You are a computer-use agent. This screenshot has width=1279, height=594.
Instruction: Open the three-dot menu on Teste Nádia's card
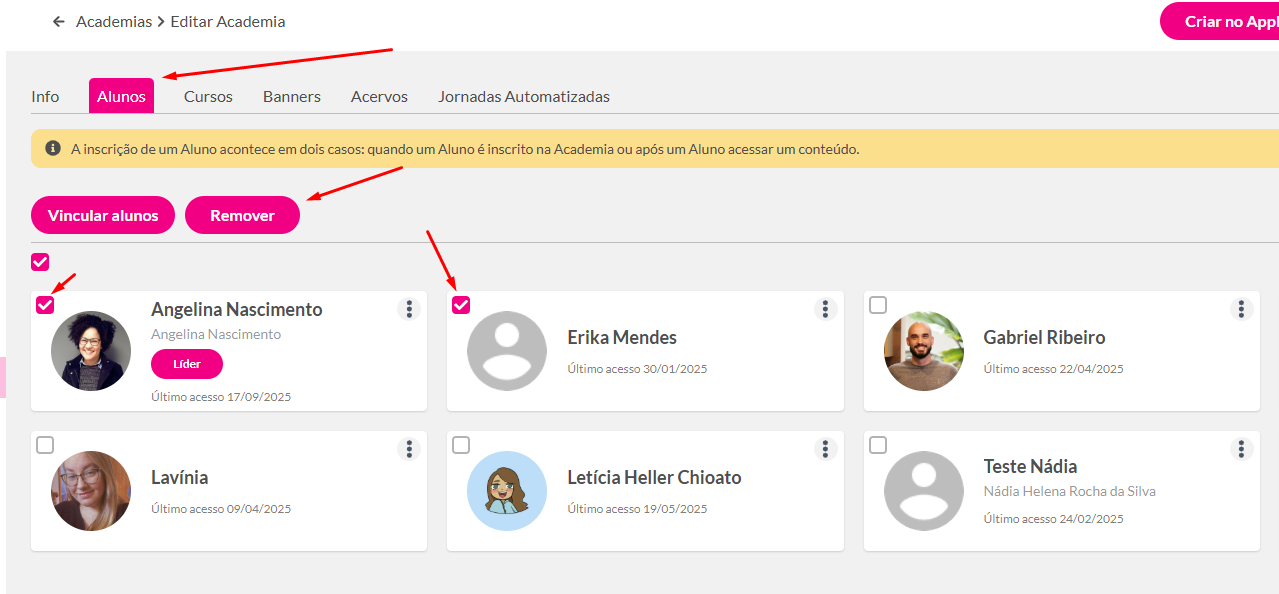click(x=1241, y=449)
